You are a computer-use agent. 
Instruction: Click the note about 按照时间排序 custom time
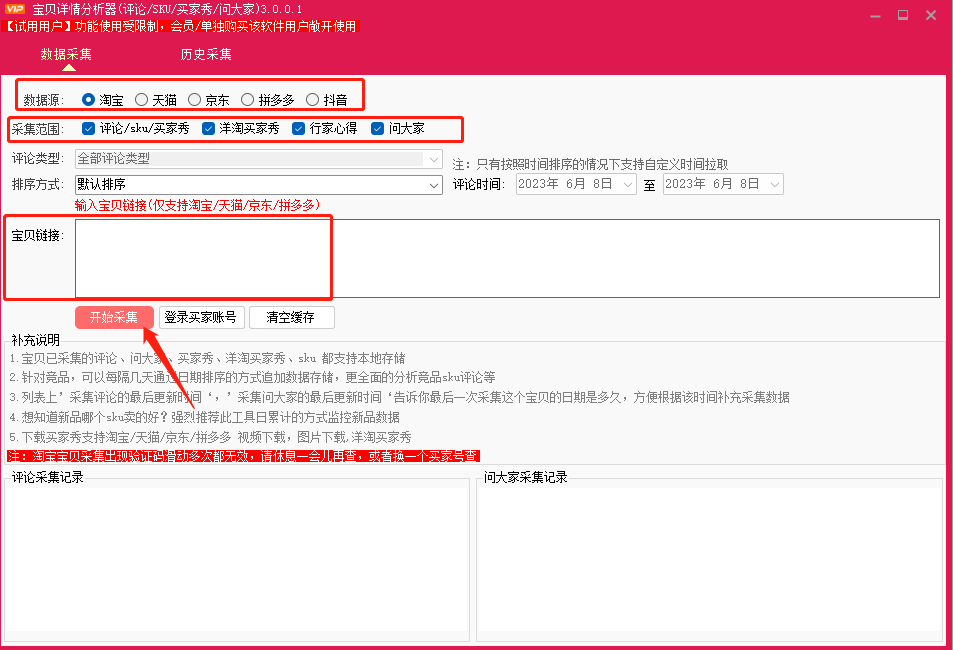pos(590,164)
